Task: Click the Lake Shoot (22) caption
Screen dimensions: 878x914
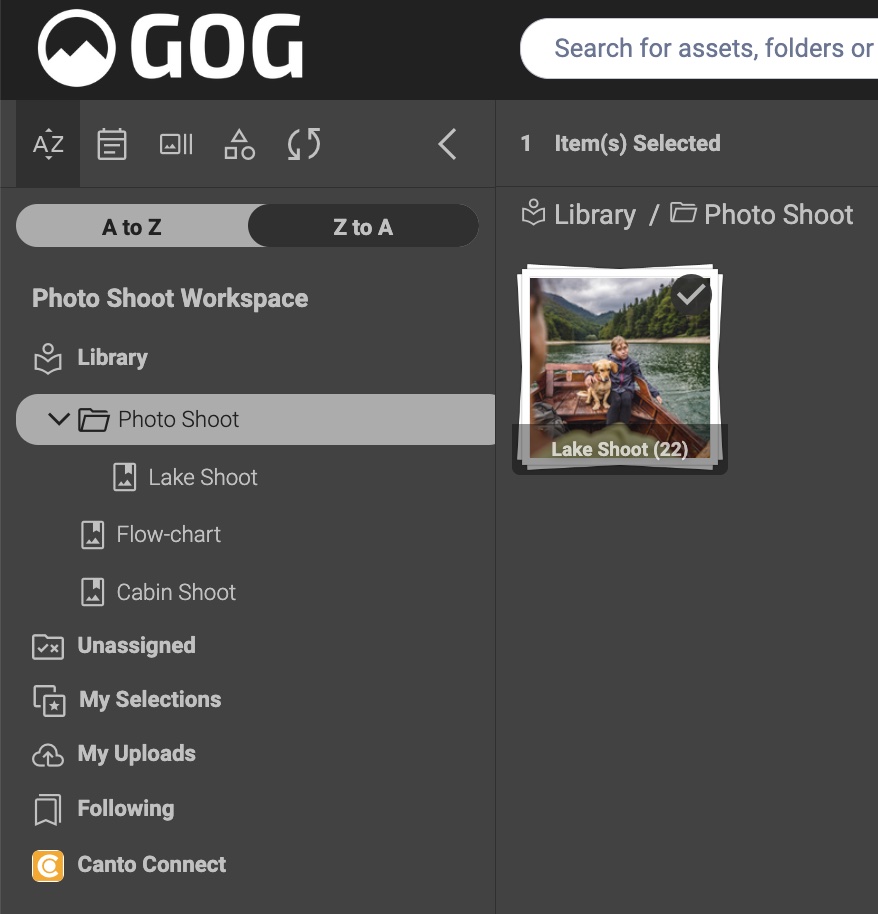Action: tap(620, 449)
